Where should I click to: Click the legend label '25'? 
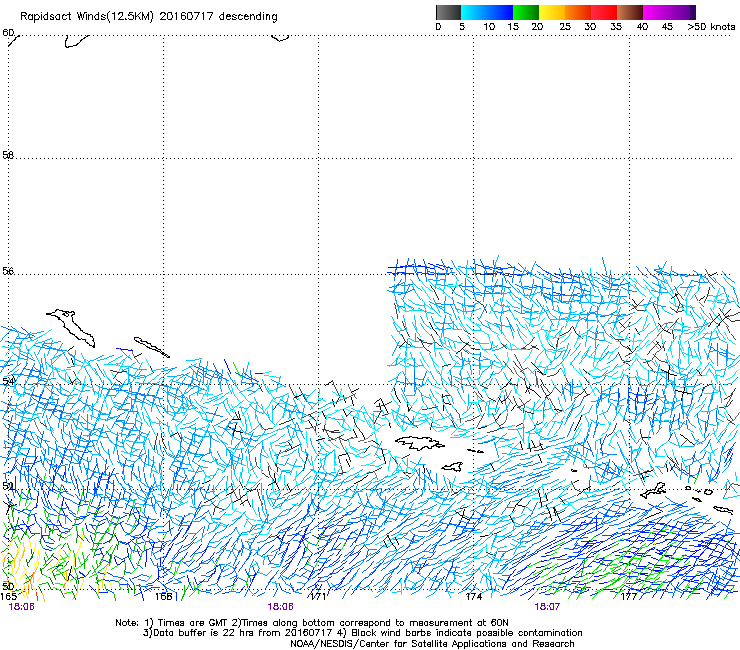[565, 27]
